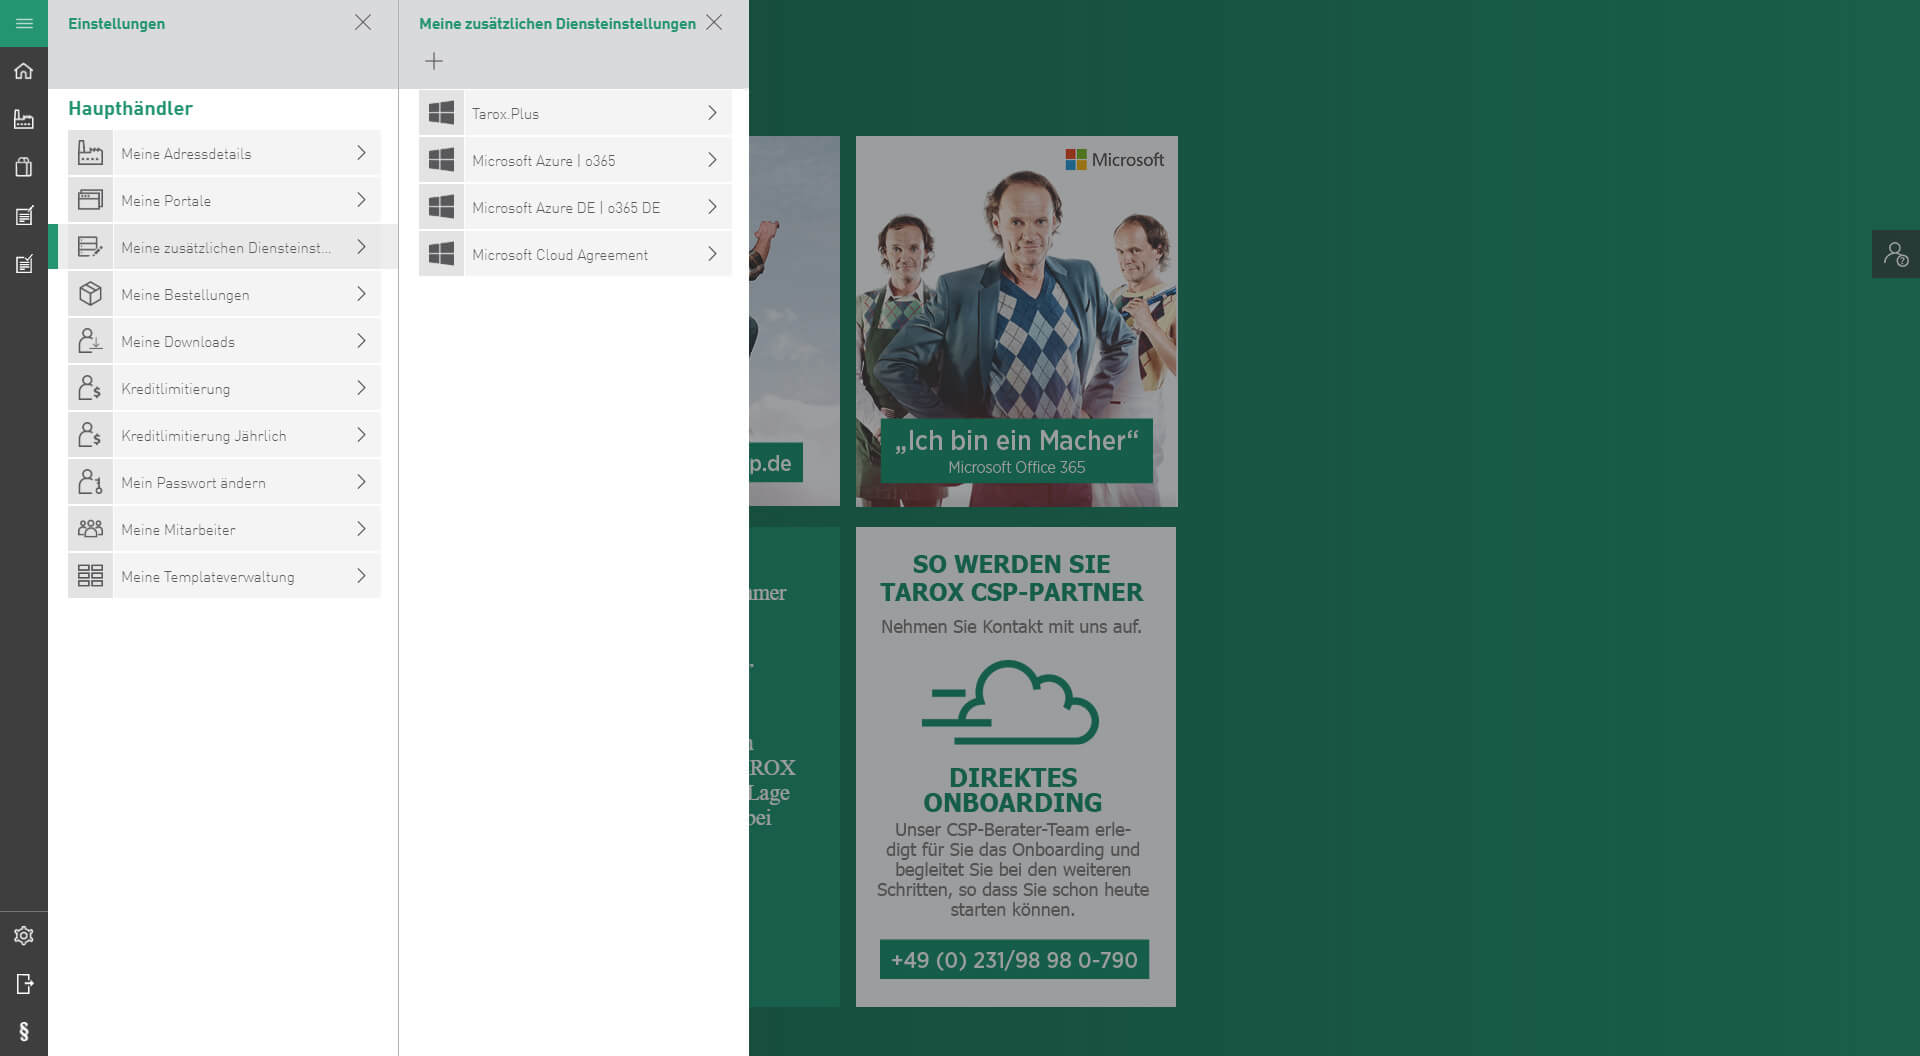
Task: Open the settings gear in sidebar
Action: 24,935
